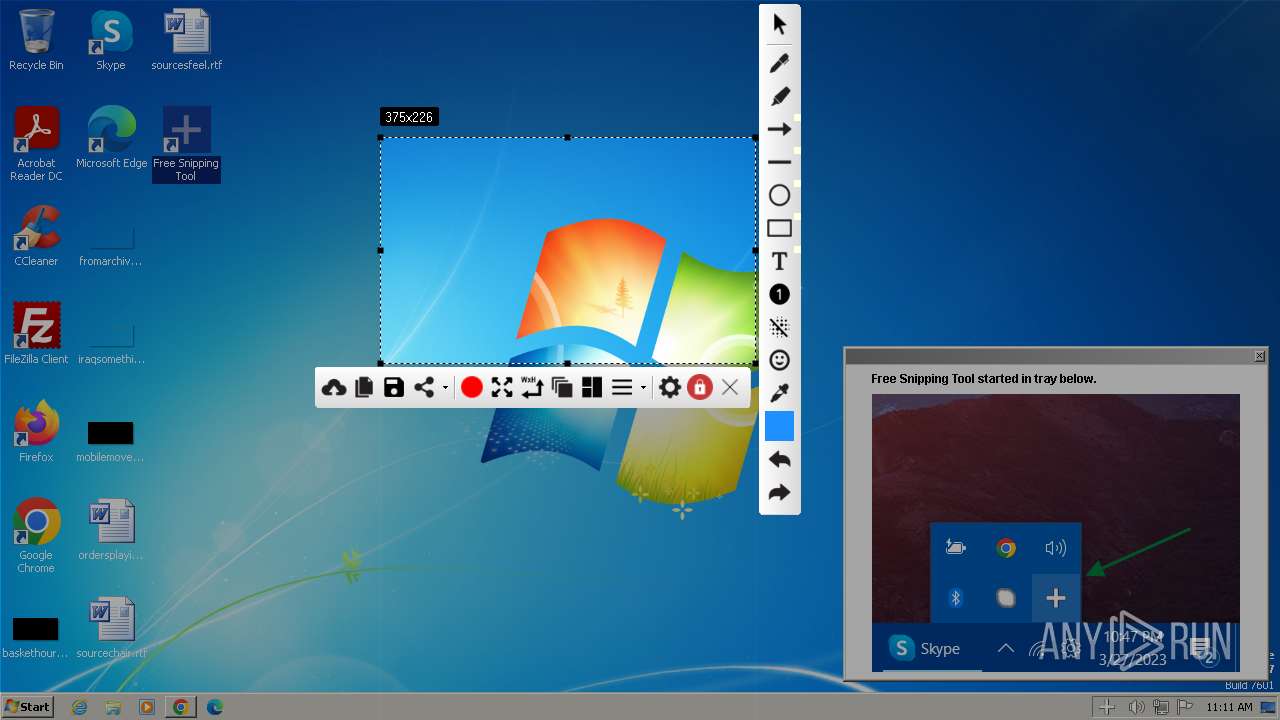The width and height of the screenshot is (1280, 720).
Task: Open Internet Explorer from taskbar
Action: [80, 707]
